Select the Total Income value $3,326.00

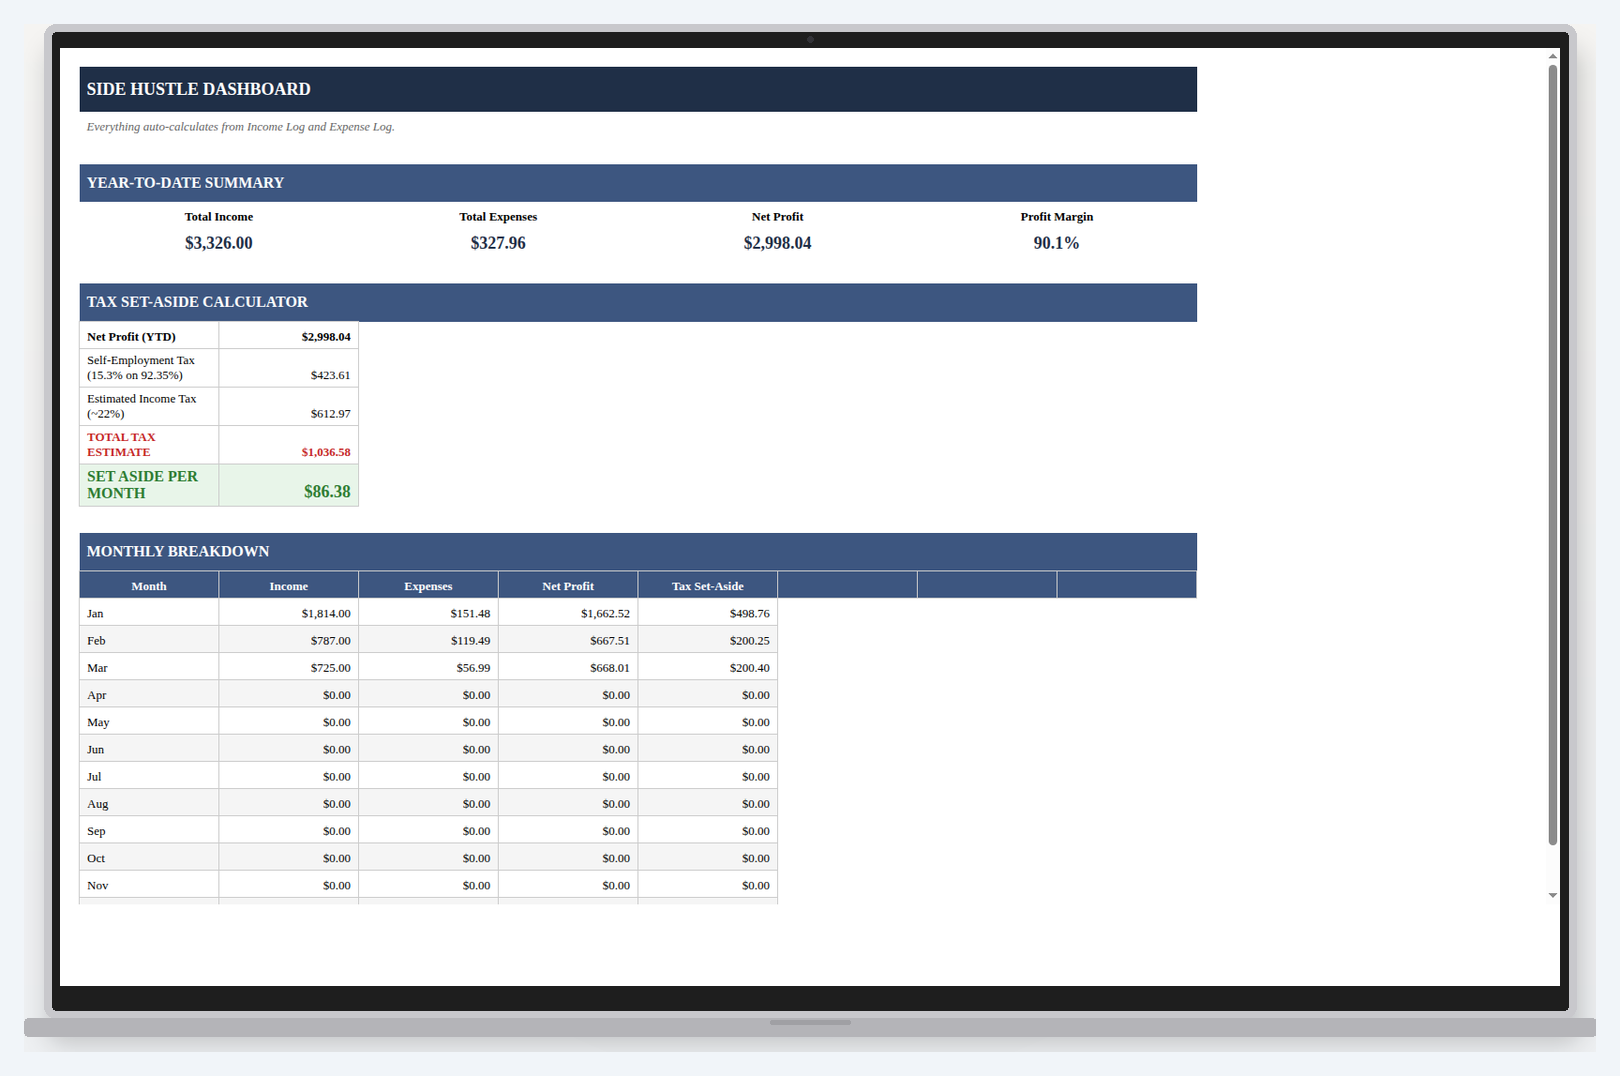(x=219, y=243)
